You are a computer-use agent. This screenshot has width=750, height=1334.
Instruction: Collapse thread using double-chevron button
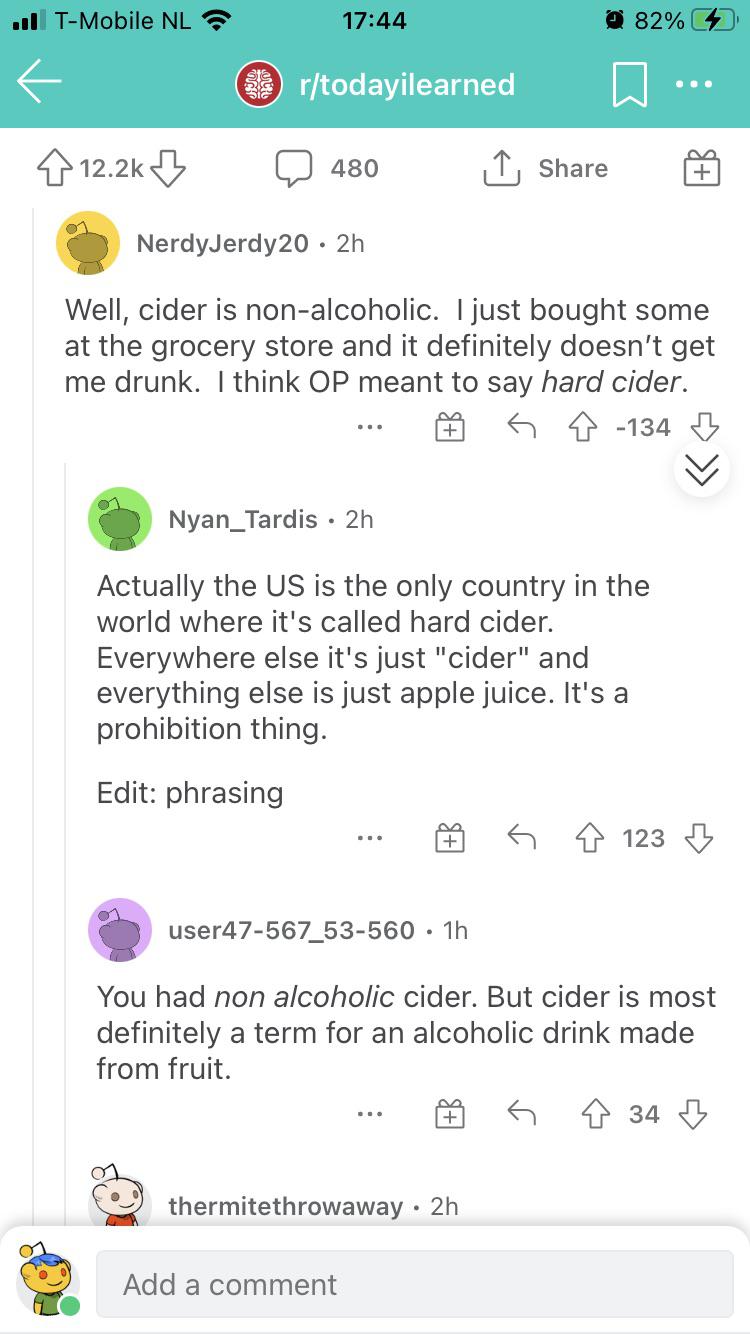coord(702,469)
